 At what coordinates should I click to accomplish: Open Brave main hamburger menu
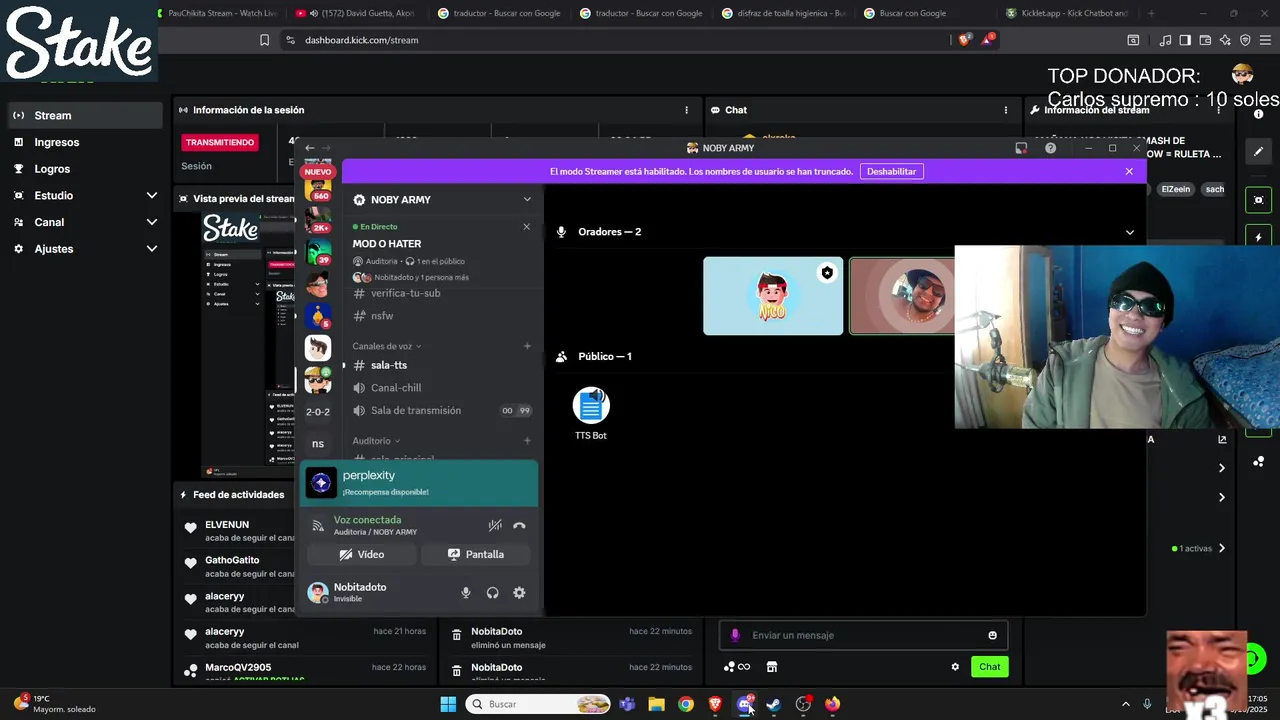(x=1264, y=40)
